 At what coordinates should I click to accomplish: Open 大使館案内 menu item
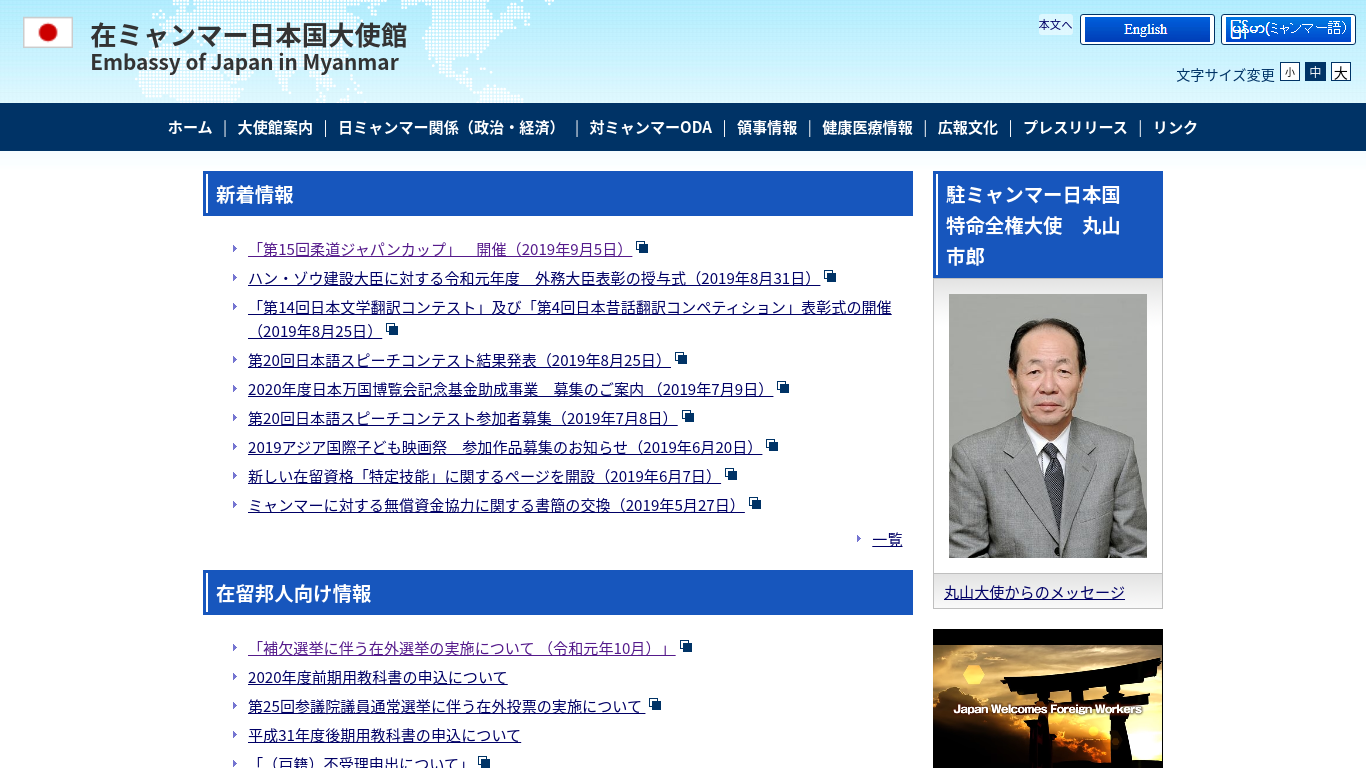pyautogui.click(x=275, y=127)
